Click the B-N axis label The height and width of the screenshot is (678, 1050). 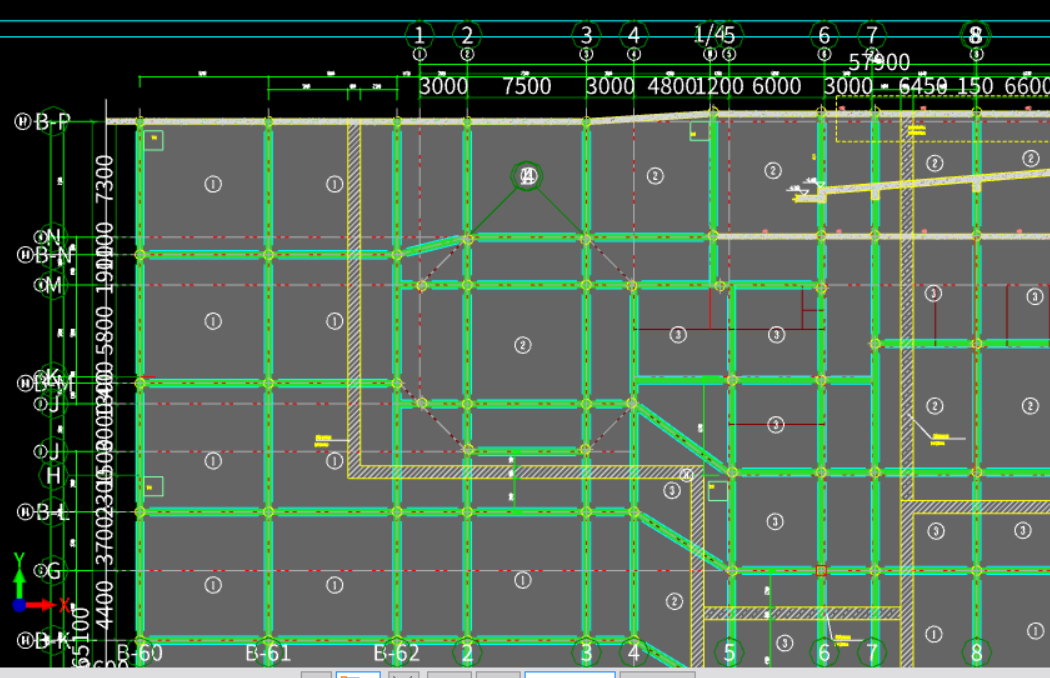click(x=54, y=255)
